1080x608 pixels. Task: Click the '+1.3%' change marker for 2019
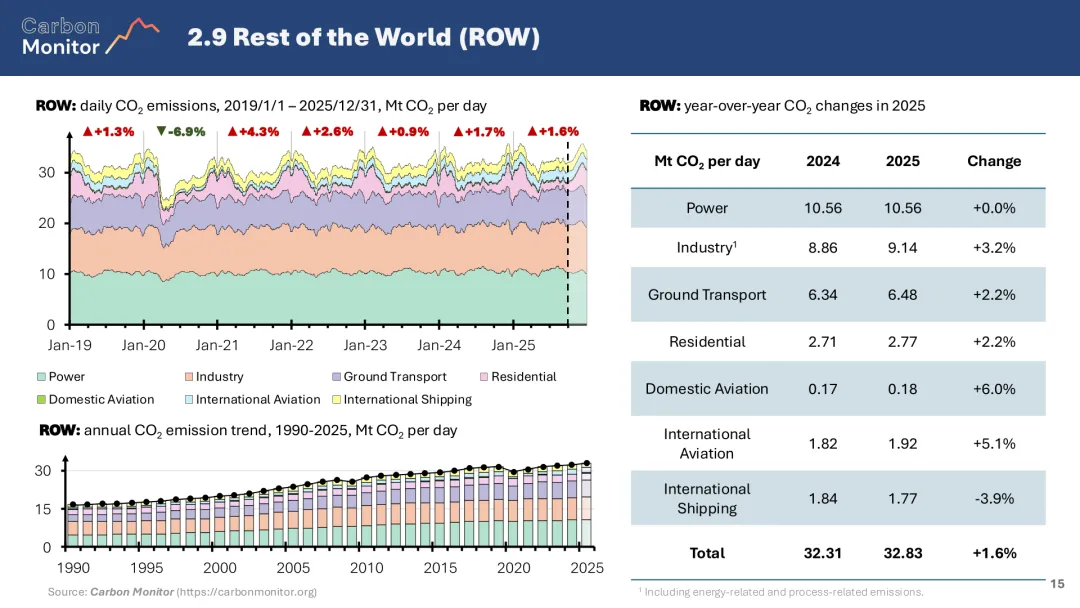pos(109,132)
